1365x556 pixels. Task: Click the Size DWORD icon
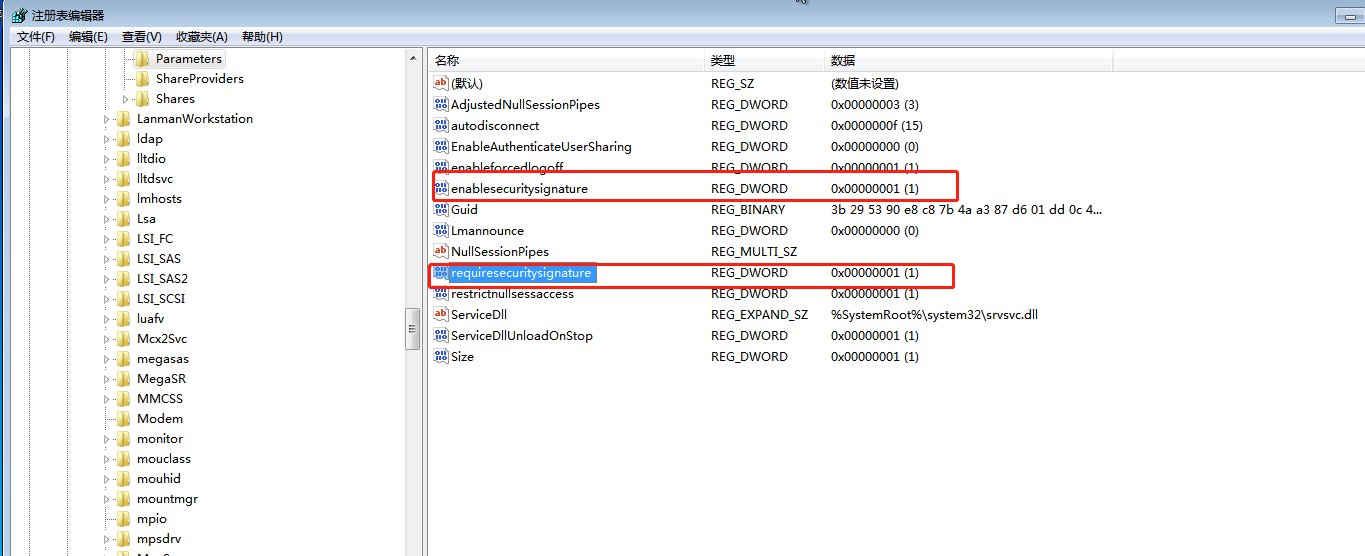[441, 356]
